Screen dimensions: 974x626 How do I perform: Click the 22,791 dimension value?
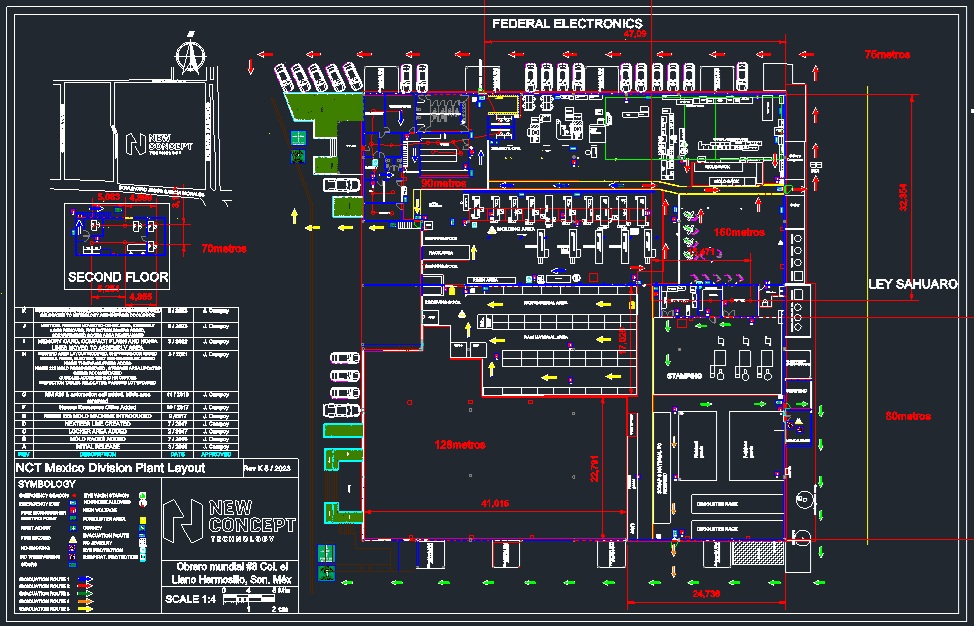coord(594,469)
